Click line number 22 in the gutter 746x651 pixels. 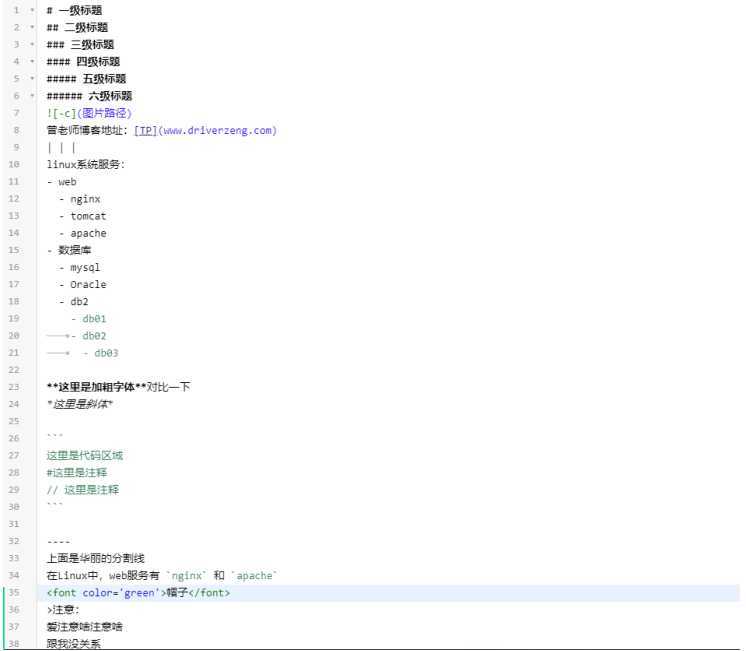[14, 370]
